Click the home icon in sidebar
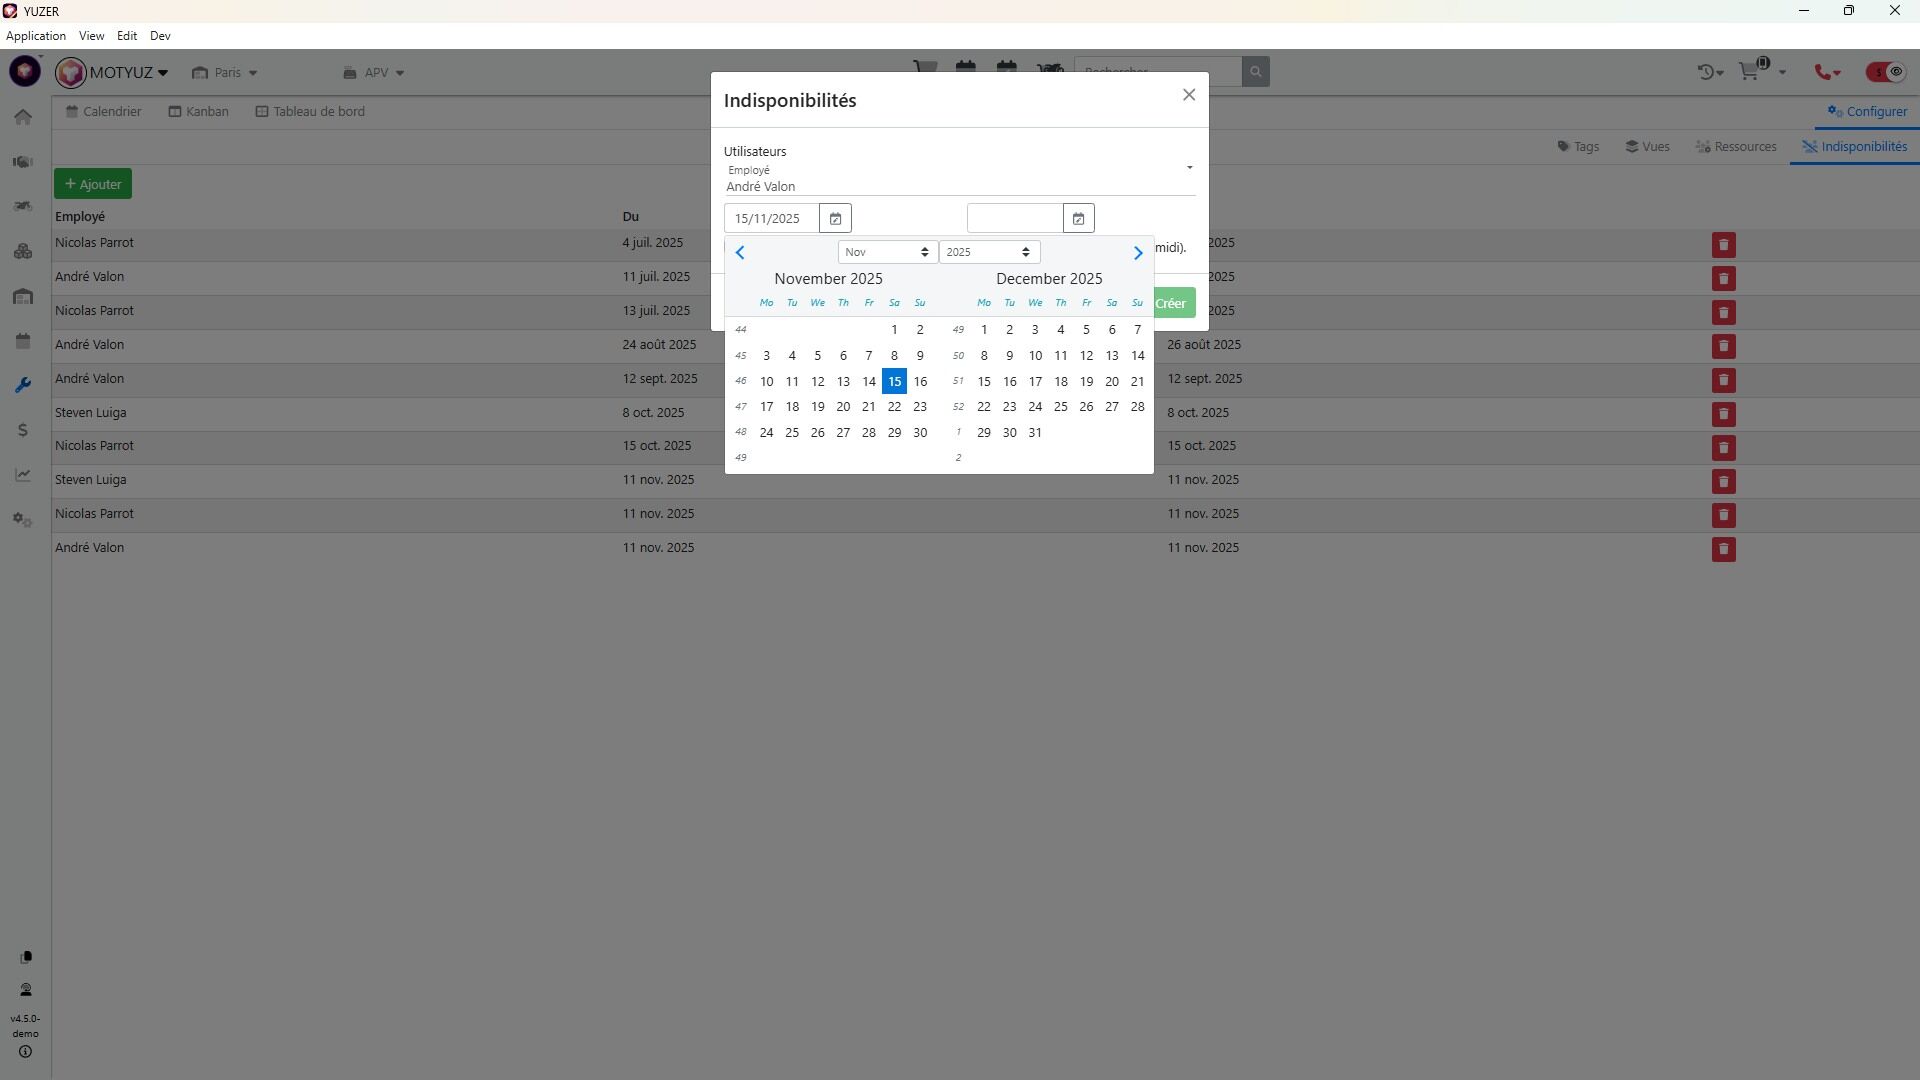Screen dimensions: 1920x1080 (23, 118)
